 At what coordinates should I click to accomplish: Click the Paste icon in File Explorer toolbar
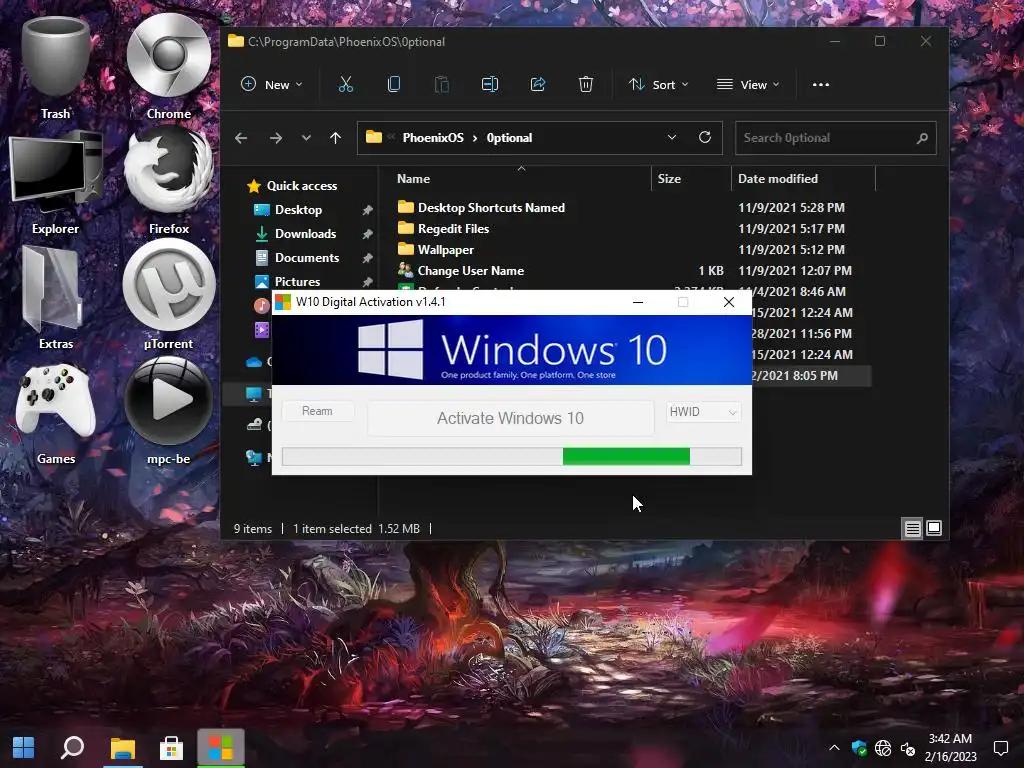[442, 84]
